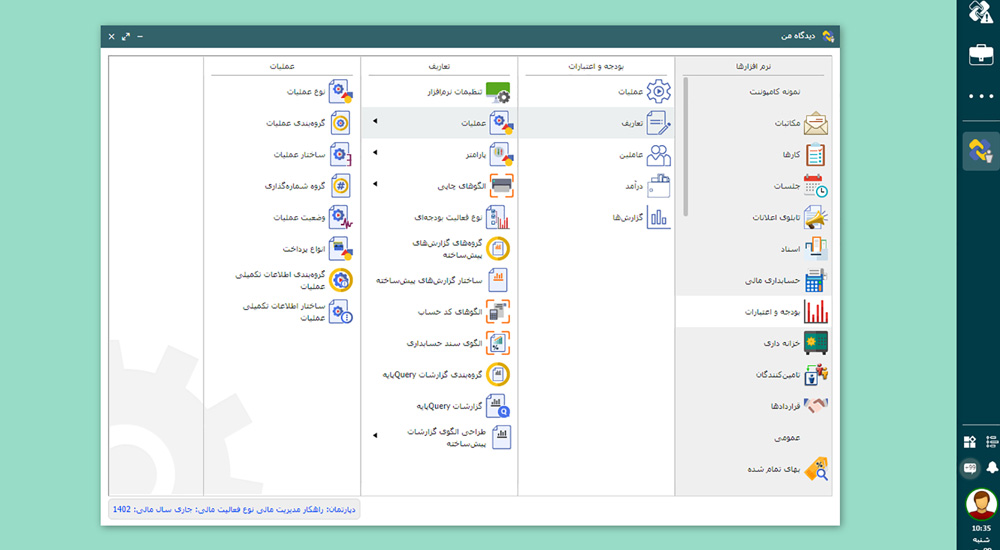
Task: Expand the arrow beside الگوهای چاپی
Action: tap(375, 184)
